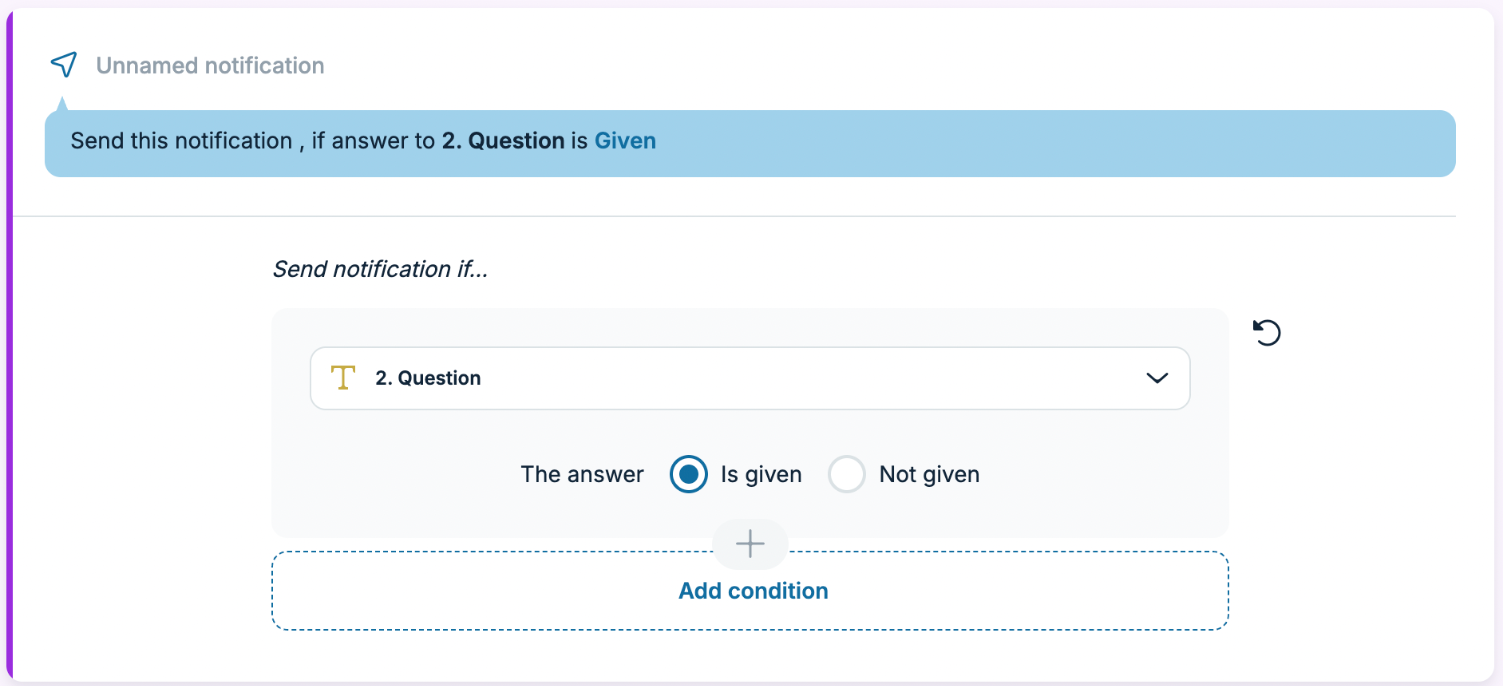Click the reset condition circular arrow icon
Screen dimensions: 1503x686
[x=1267, y=332]
